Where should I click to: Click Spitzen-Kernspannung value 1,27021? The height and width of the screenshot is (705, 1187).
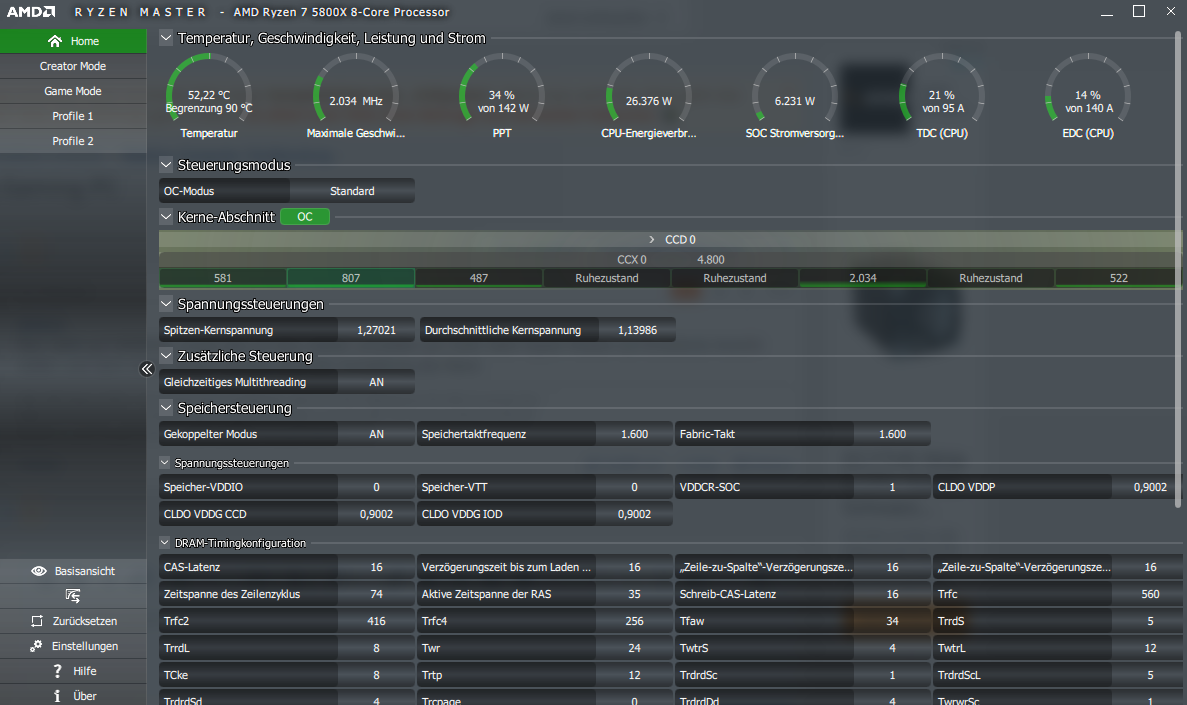pos(376,330)
